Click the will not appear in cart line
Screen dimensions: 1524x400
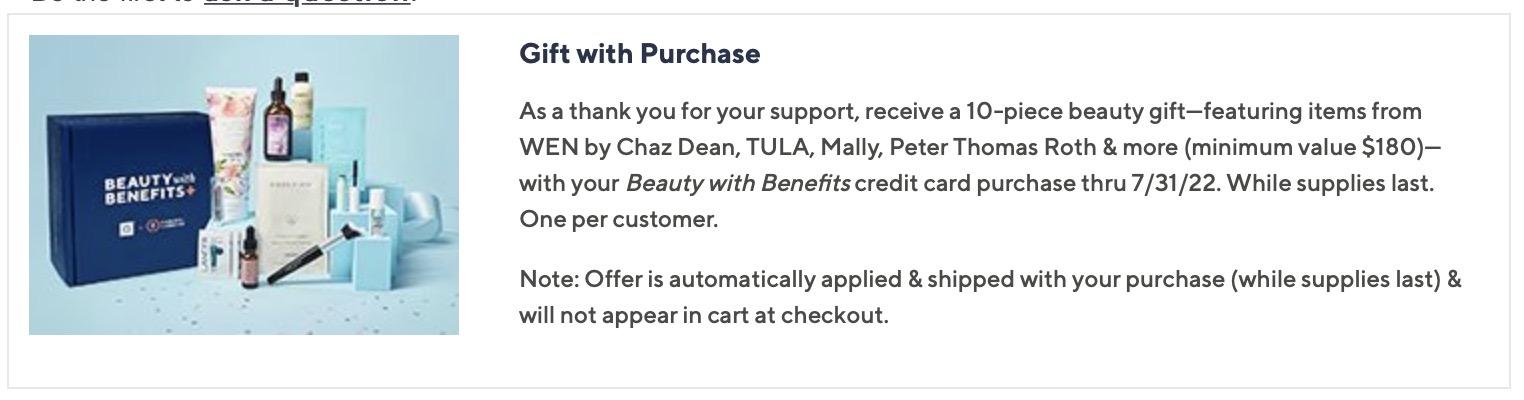tap(703, 316)
